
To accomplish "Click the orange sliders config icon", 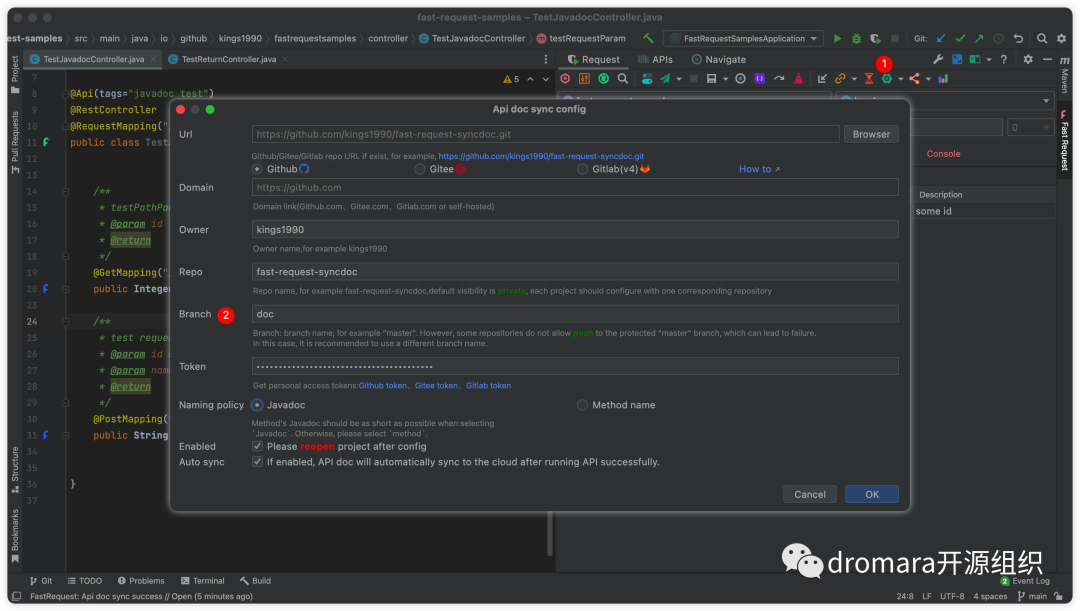I will 584,79.
